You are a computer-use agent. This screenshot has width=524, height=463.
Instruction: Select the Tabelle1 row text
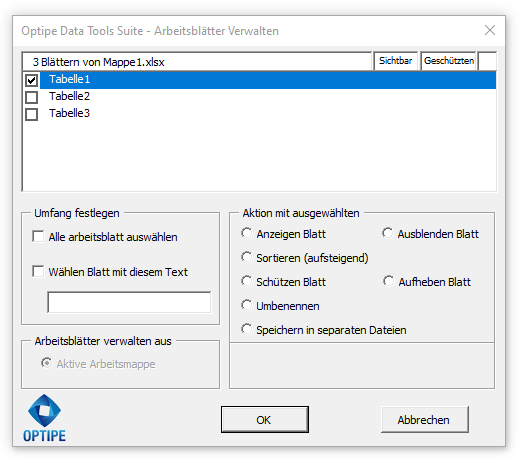[x=70, y=80]
